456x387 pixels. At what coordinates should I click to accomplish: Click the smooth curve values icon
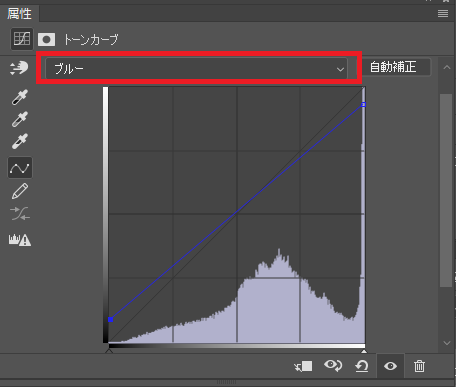[x=20, y=214]
